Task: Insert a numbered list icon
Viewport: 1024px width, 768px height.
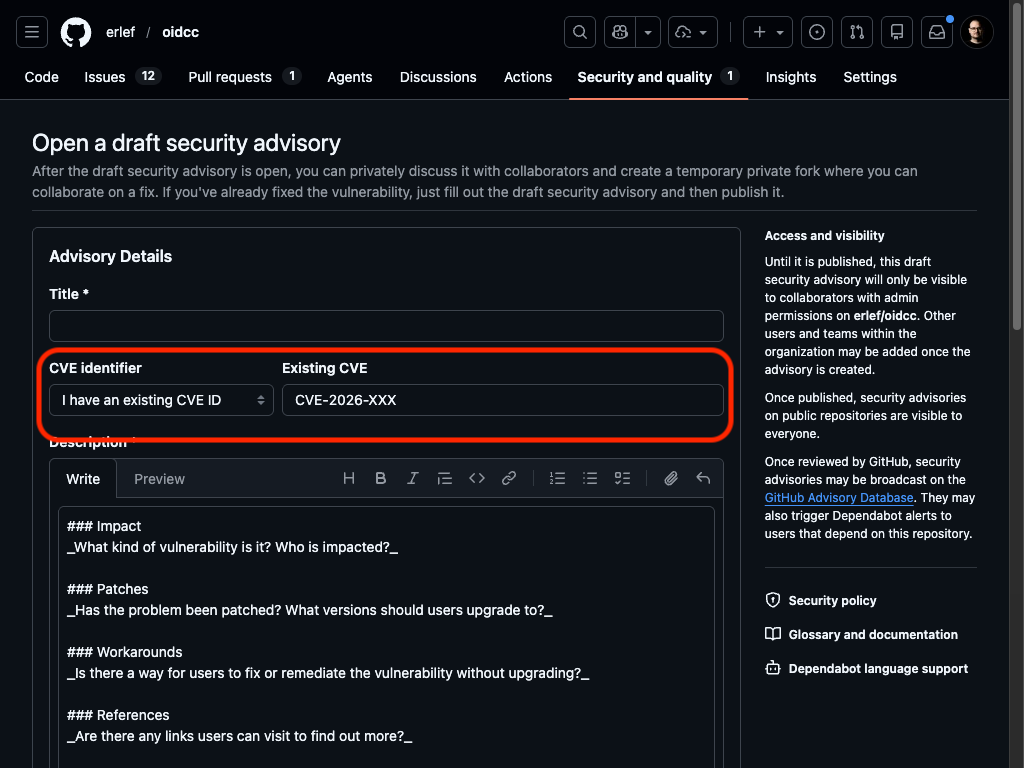Action: pyautogui.click(x=558, y=479)
